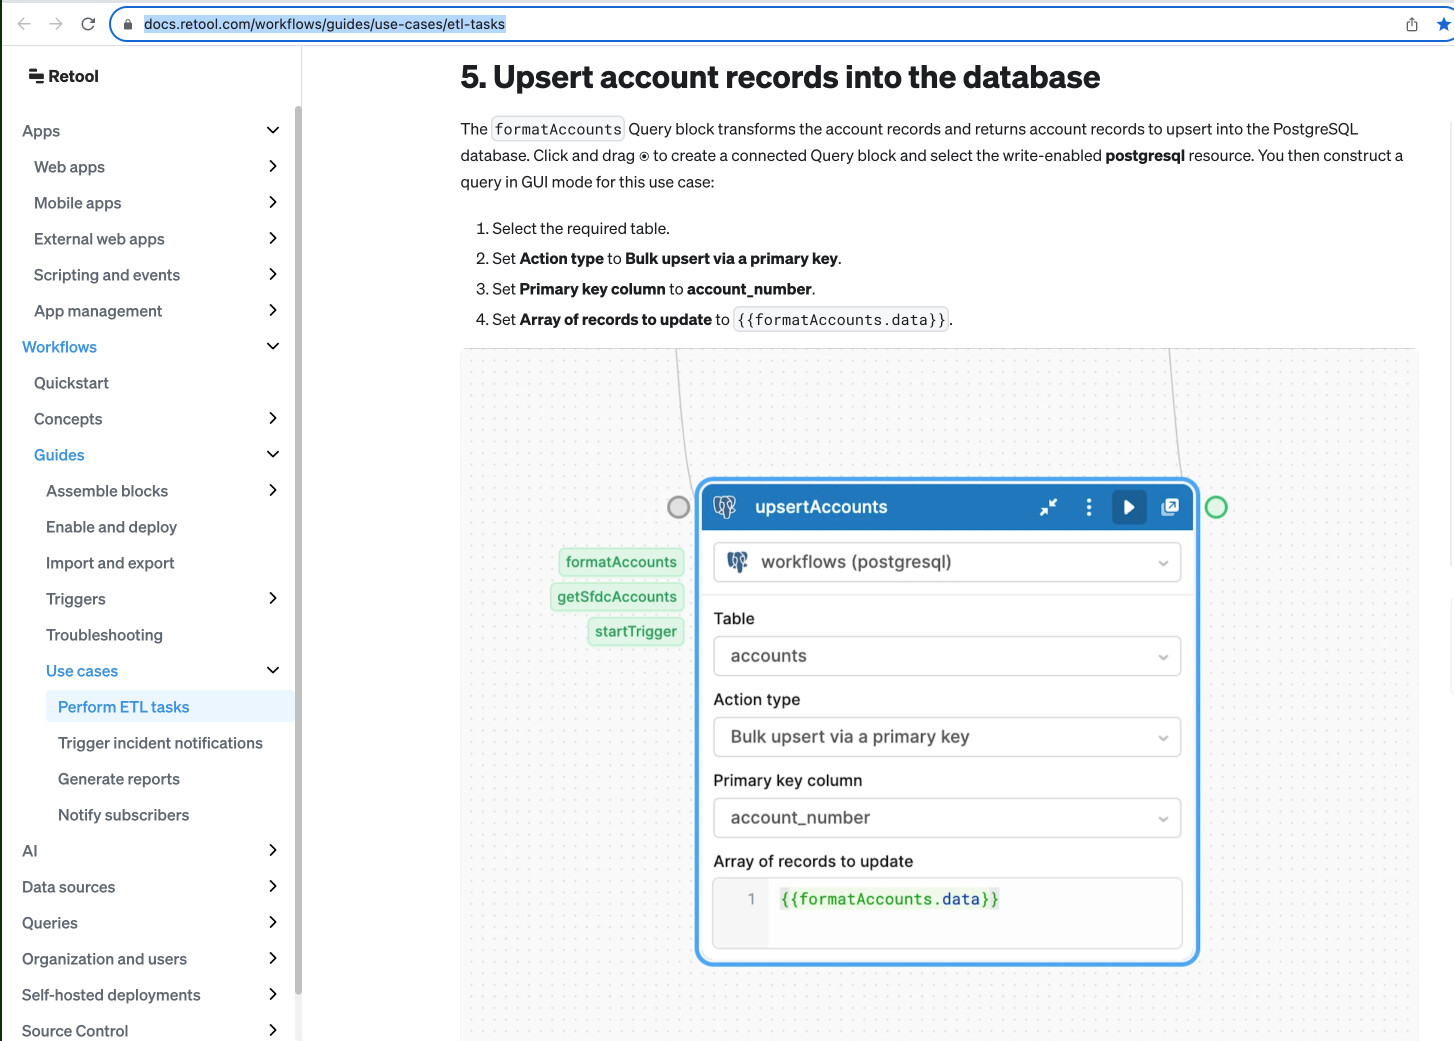
Task: Open the Table dropdown showing accounts
Action: point(947,656)
